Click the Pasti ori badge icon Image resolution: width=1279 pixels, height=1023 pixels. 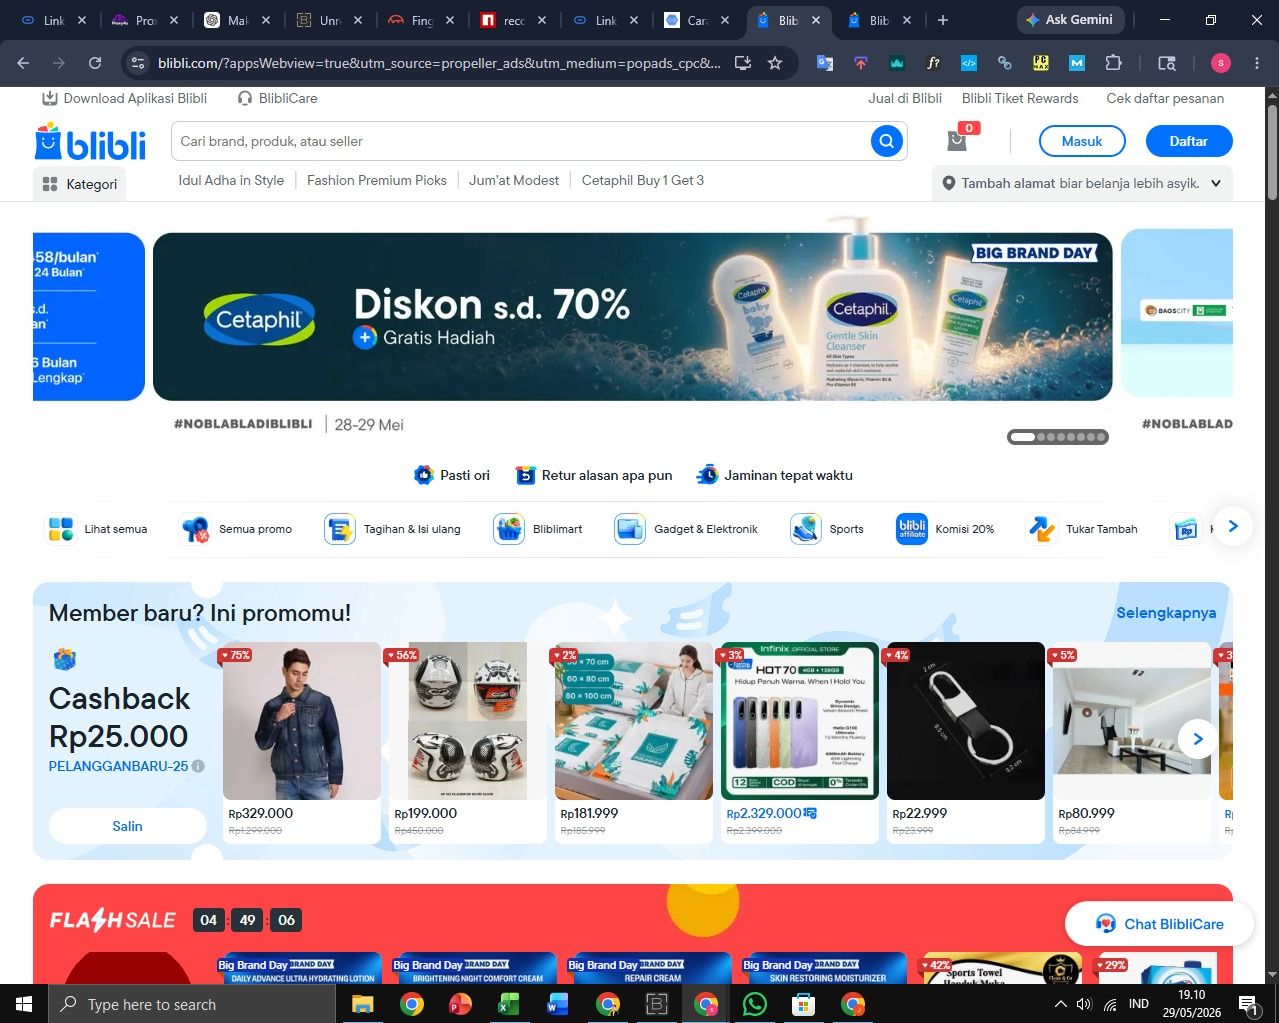pyautogui.click(x=424, y=475)
